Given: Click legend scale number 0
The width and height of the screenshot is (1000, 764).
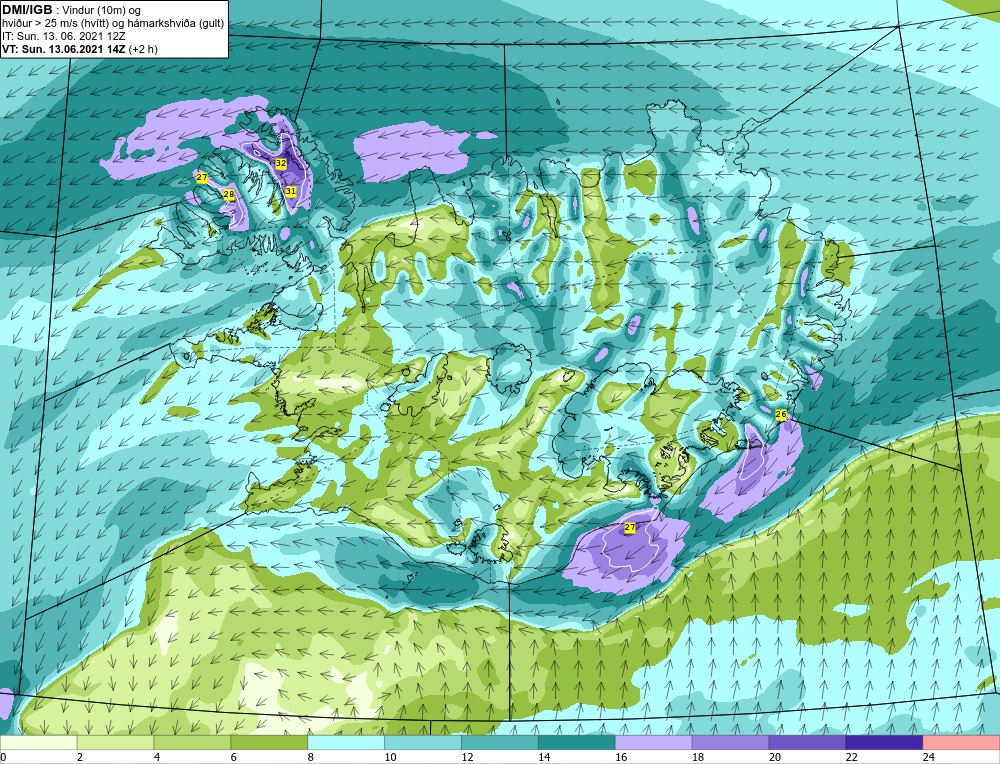Looking at the screenshot, I should coord(3,758).
